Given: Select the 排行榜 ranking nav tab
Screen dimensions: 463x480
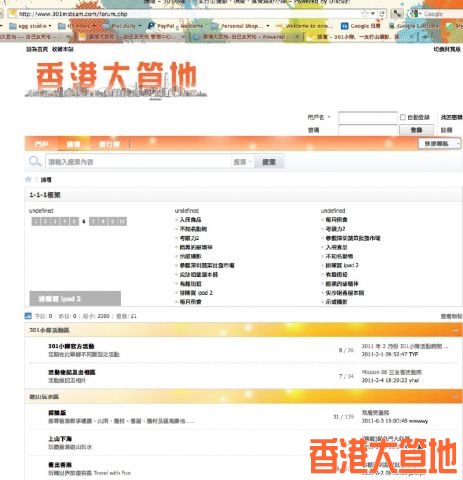Looking at the screenshot, I should (109, 144).
